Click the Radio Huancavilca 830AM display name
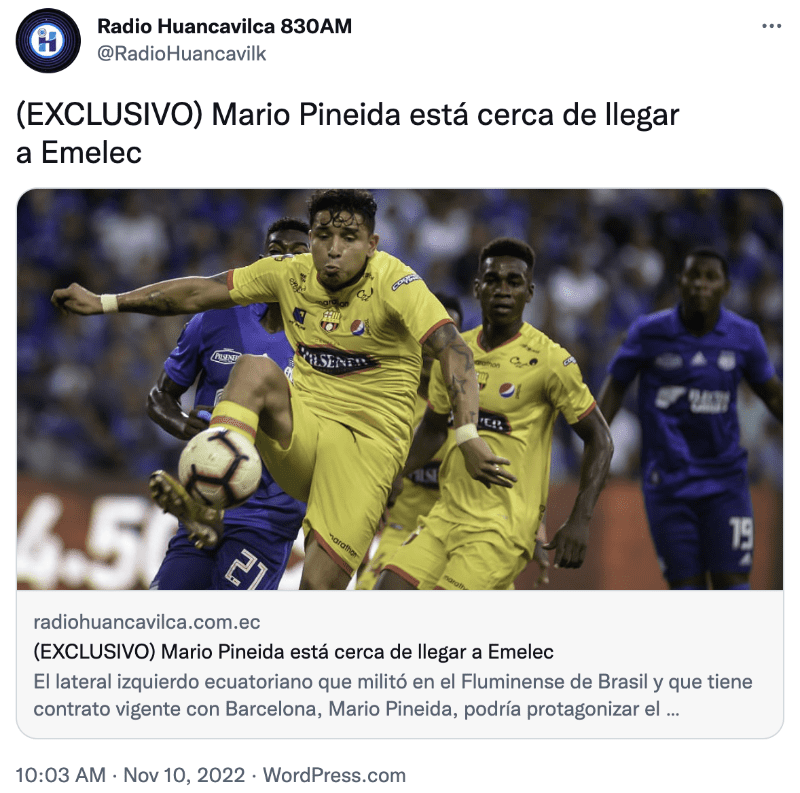 pos(224,26)
